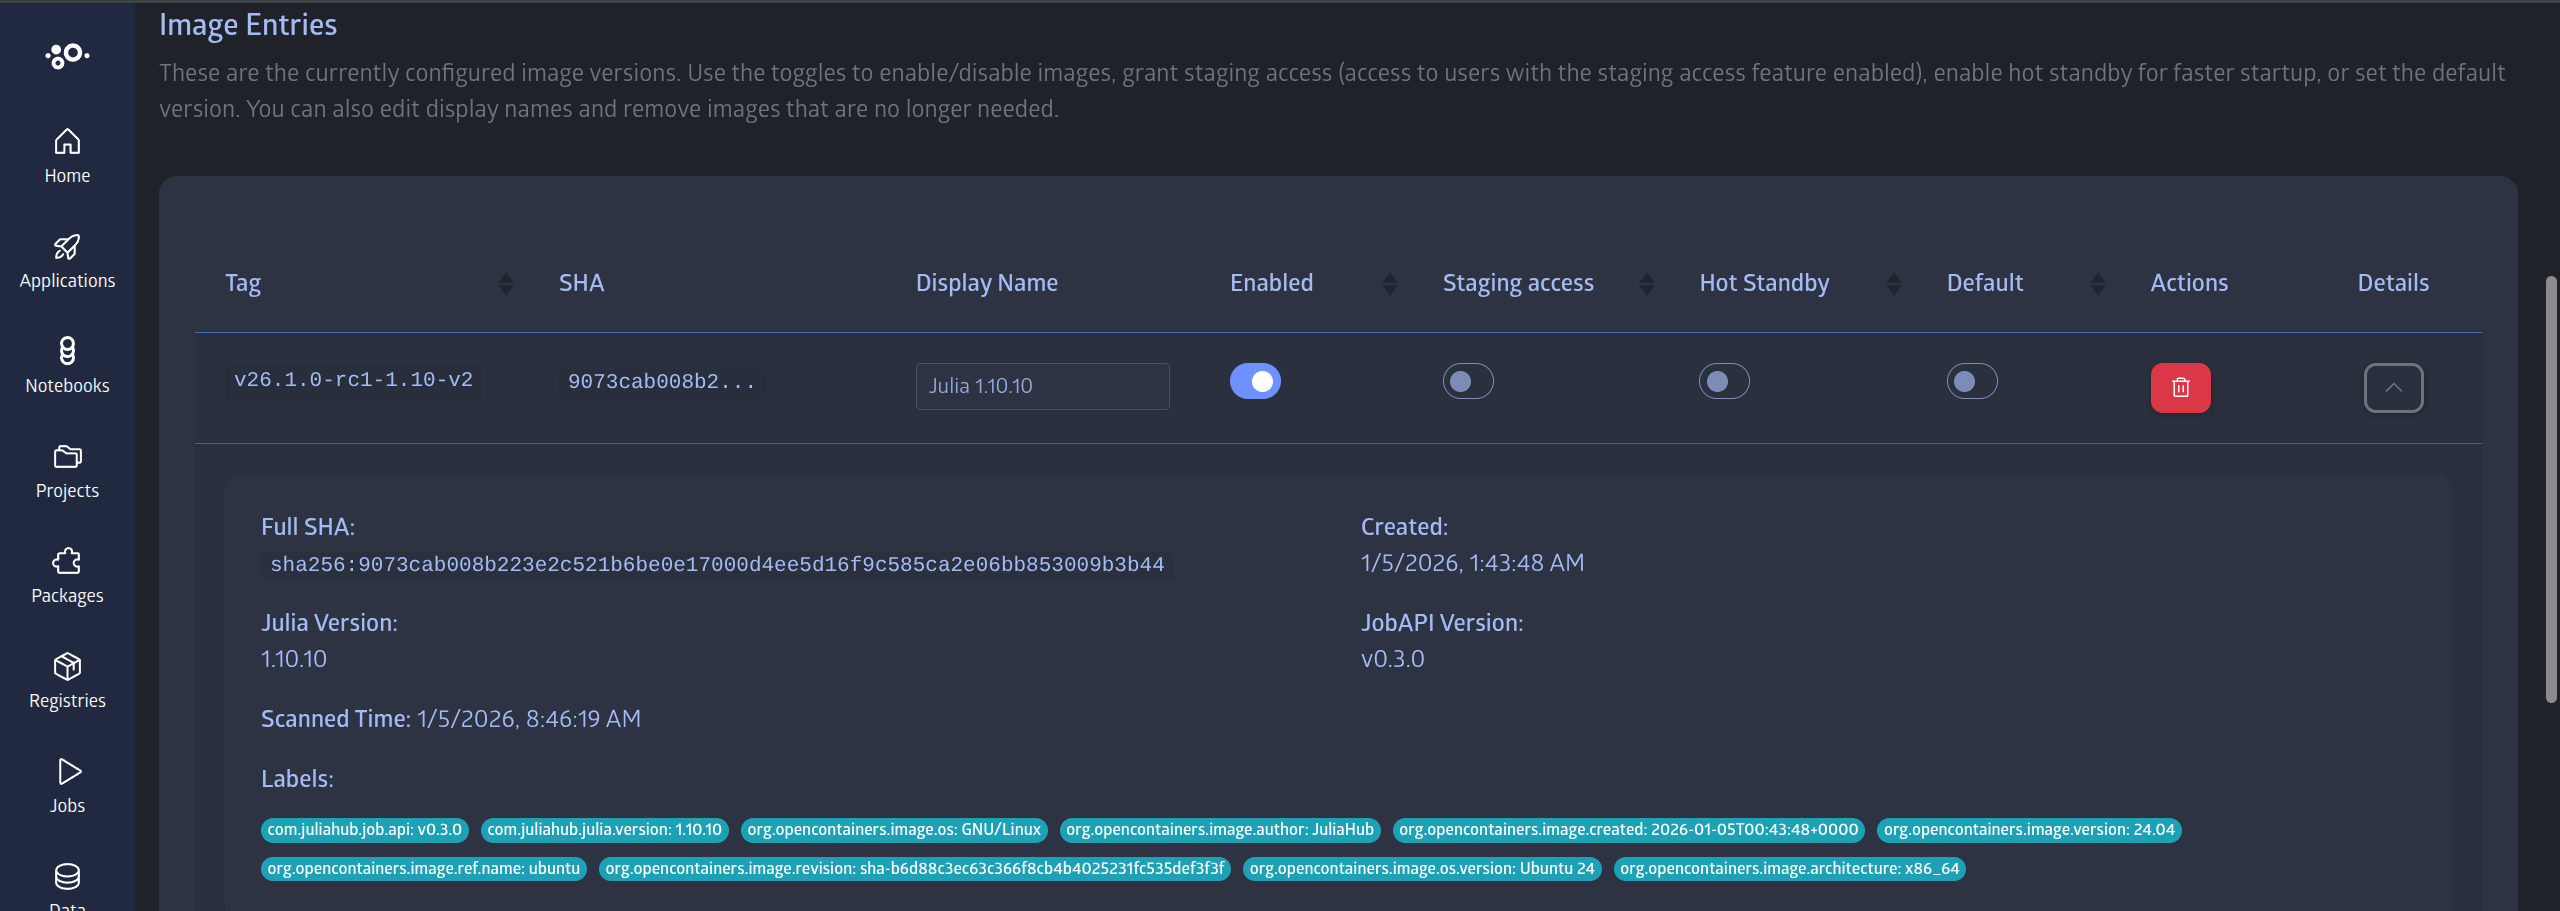Sort the table by Tag column

tap(506, 284)
